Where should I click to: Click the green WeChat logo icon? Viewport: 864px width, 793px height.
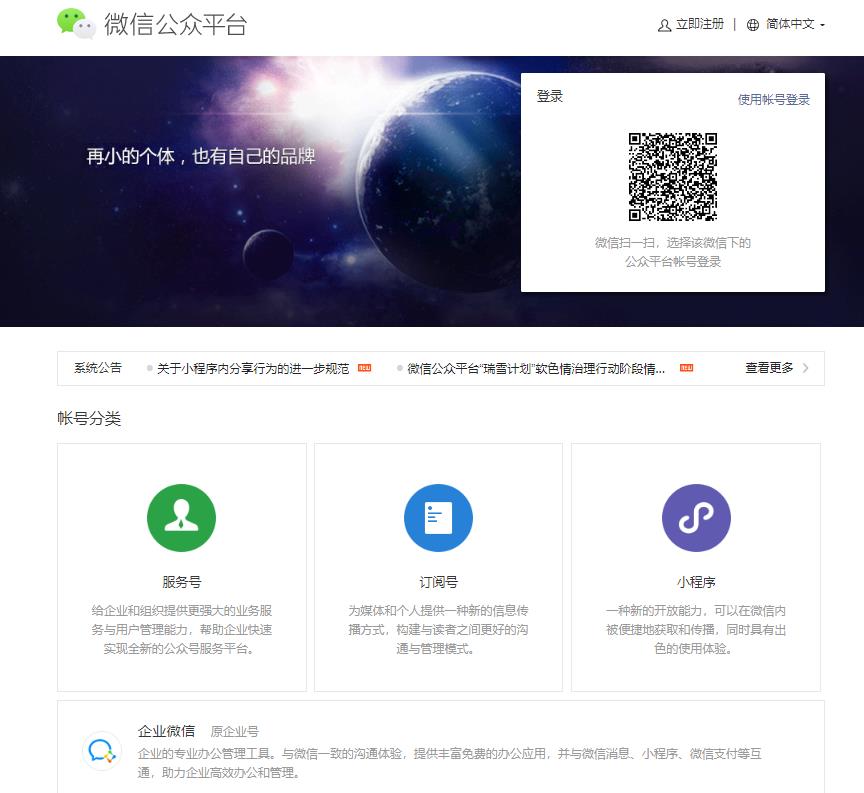tap(76, 24)
